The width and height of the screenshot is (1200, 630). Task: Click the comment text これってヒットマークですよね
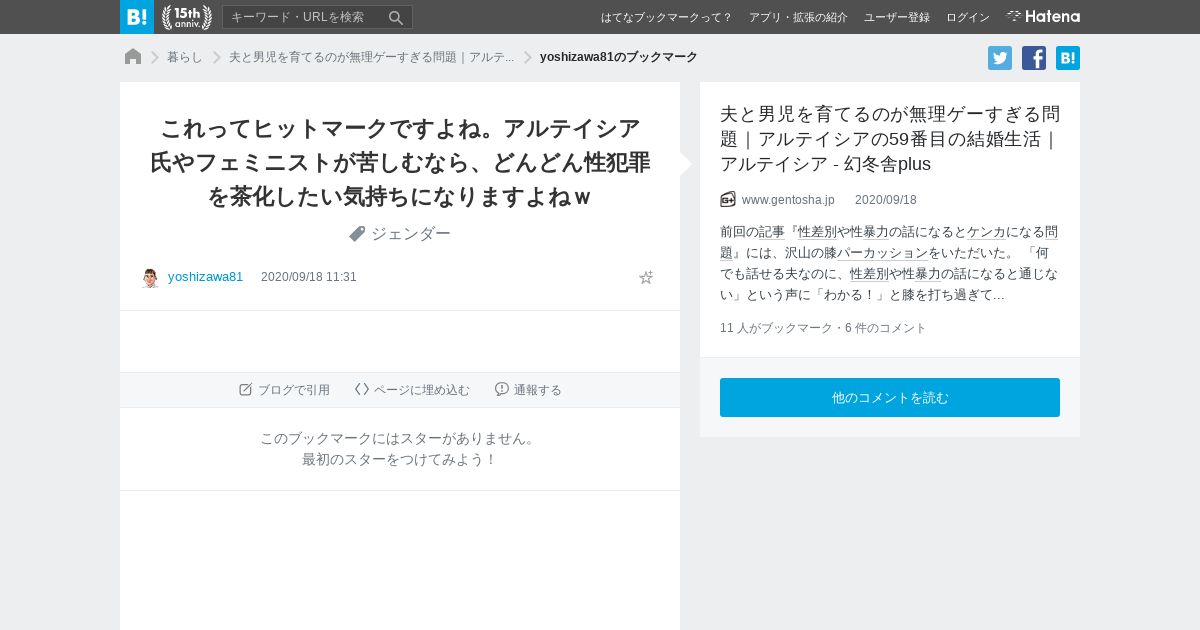tap(400, 162)
